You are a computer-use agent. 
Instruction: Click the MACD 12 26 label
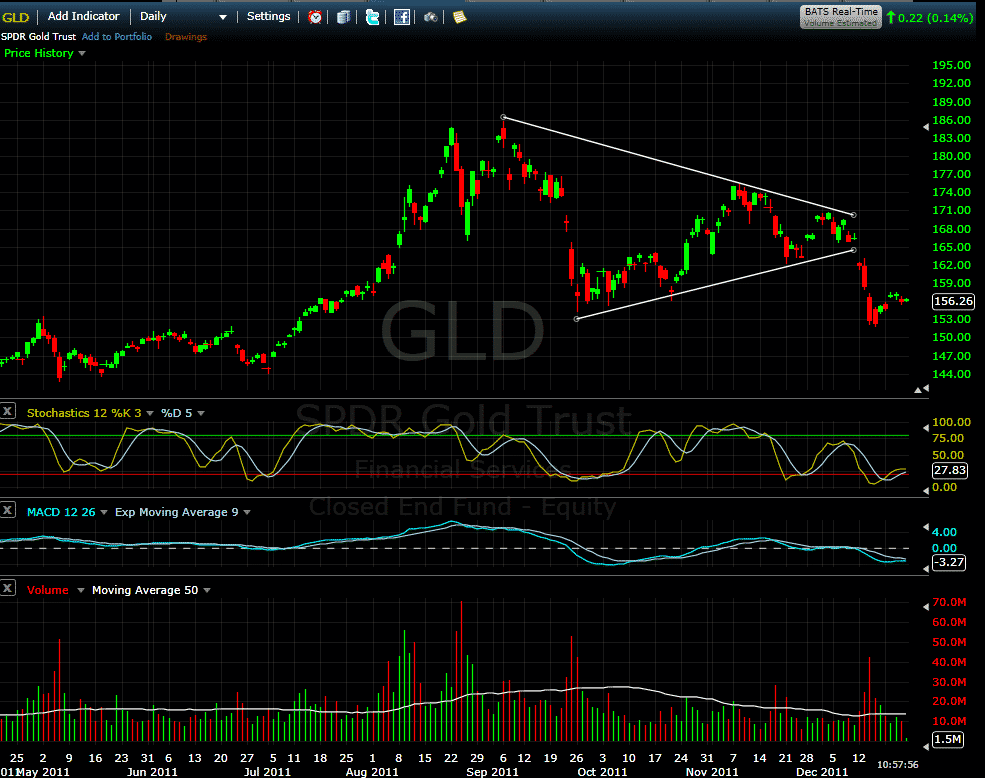[61, 512]
